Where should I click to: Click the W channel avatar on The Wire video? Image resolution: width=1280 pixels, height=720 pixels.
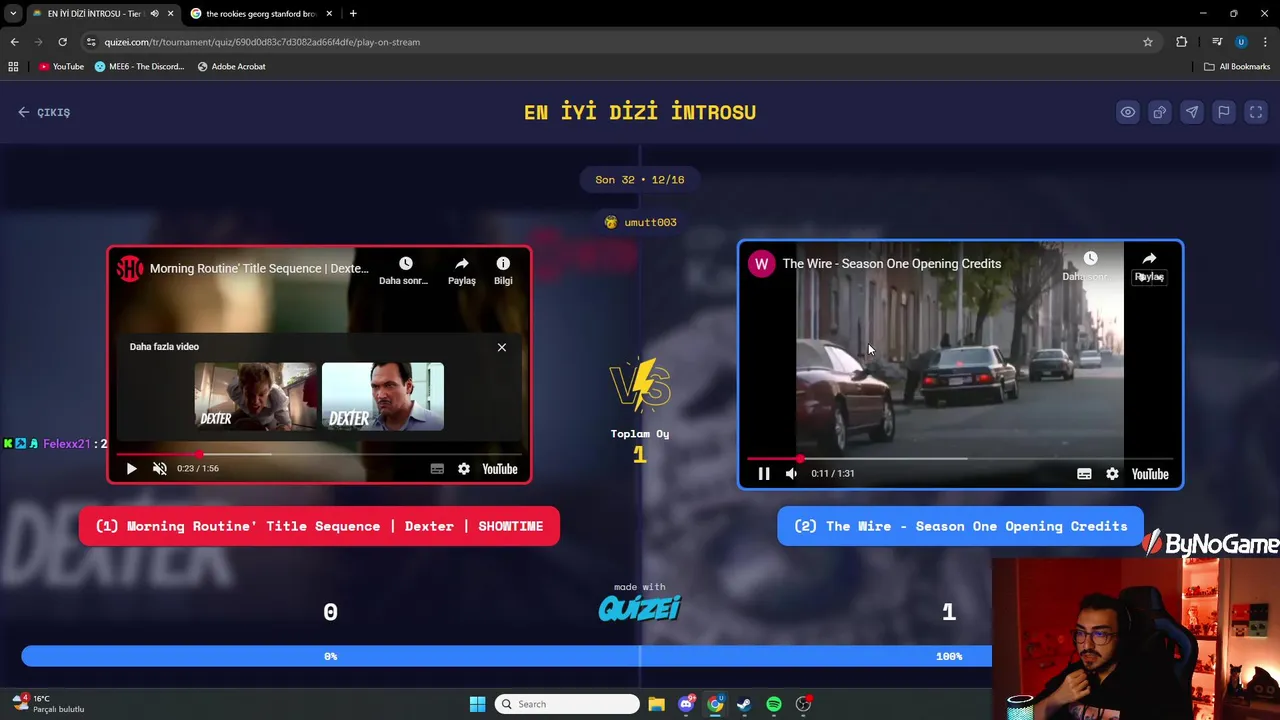click(762, 264)
